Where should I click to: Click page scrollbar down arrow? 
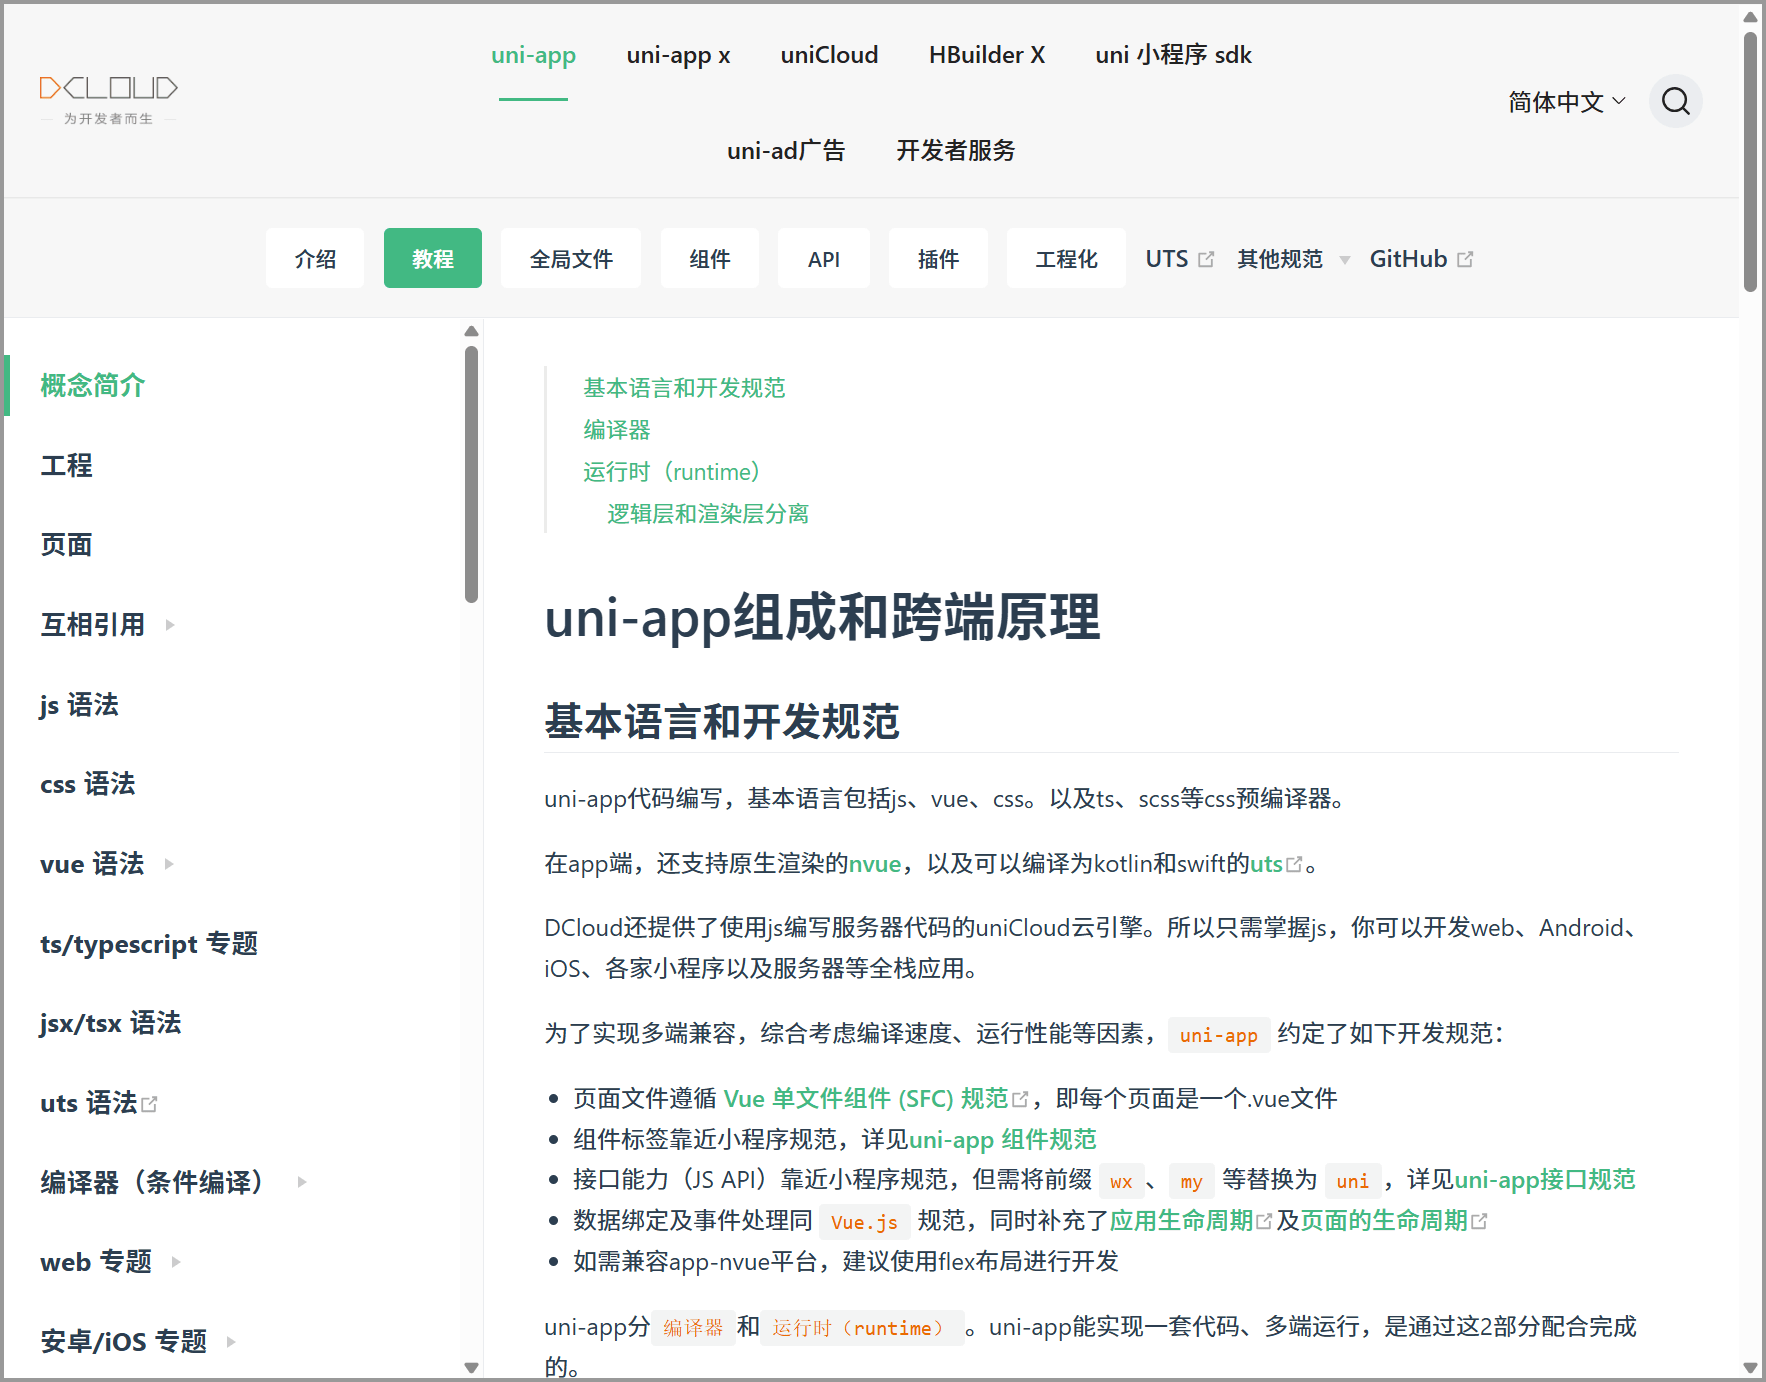tap(1750, 1367)
